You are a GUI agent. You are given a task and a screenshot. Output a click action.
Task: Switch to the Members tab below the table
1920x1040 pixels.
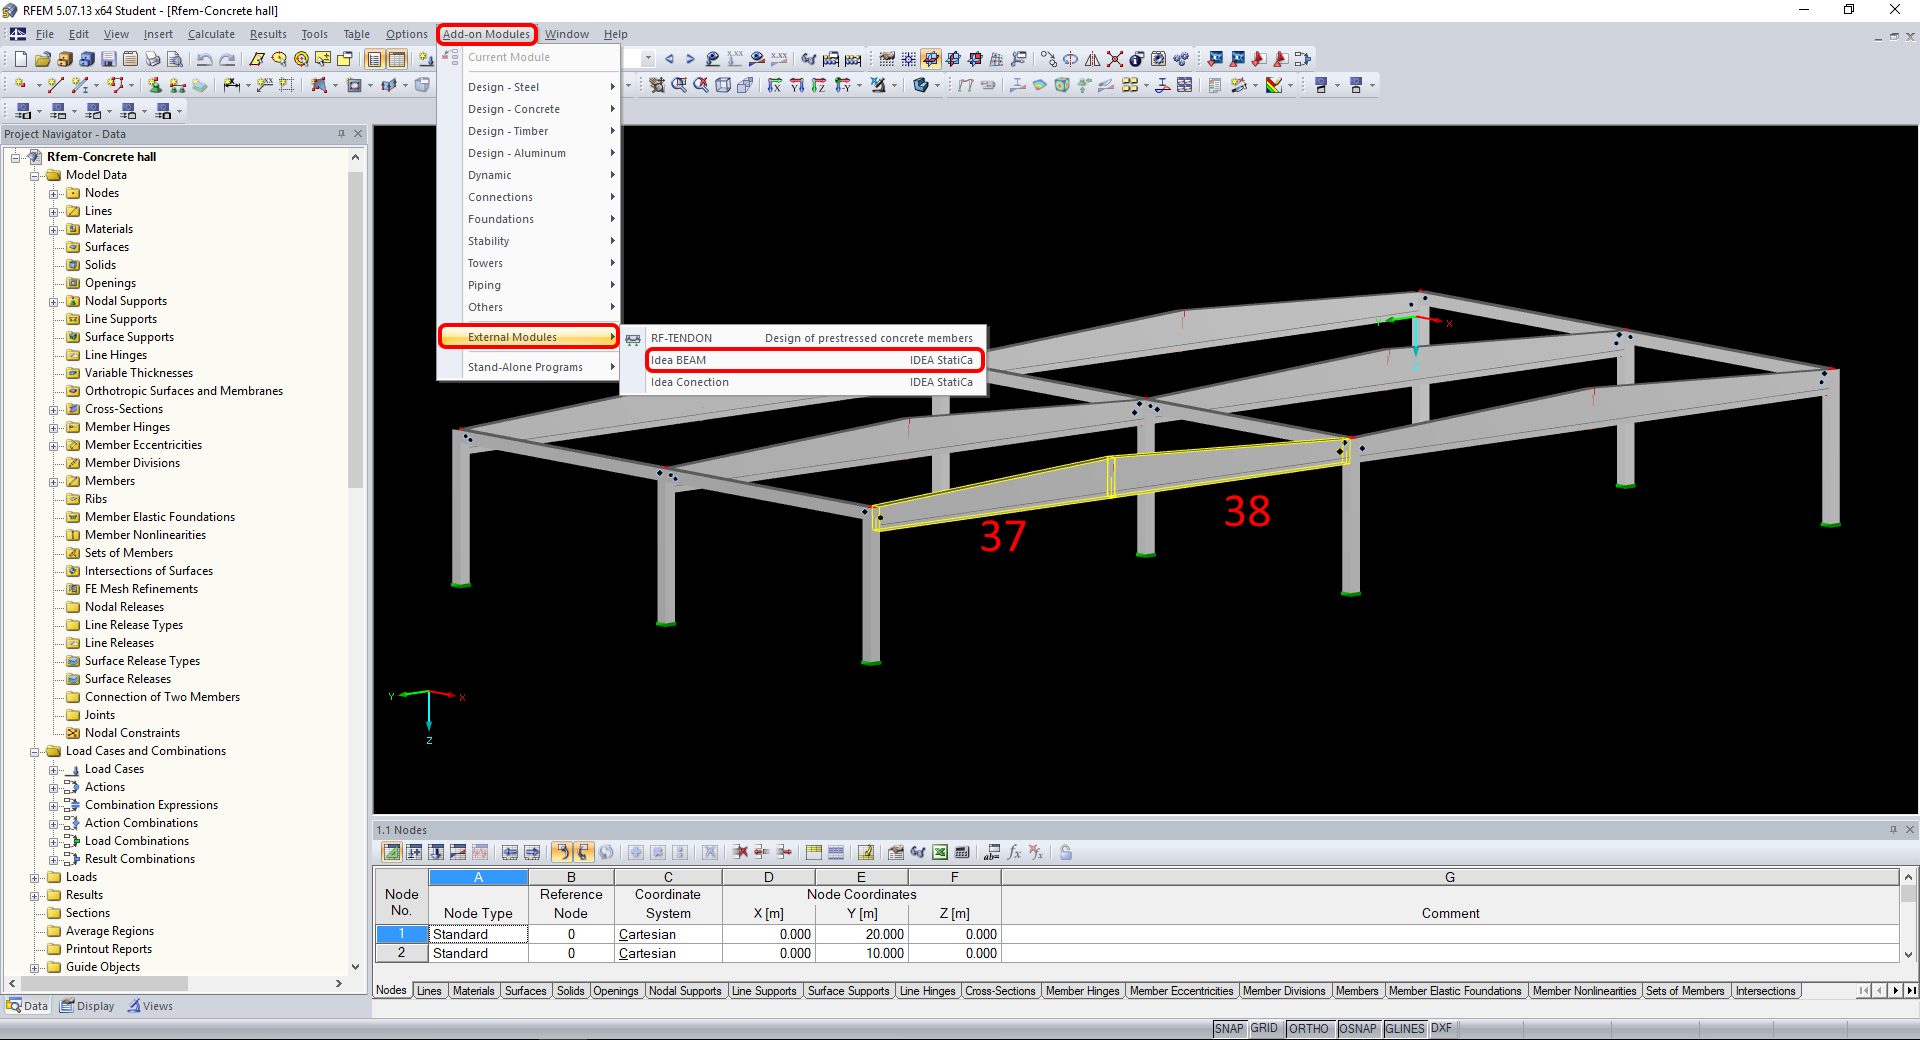click(1357, 991)
